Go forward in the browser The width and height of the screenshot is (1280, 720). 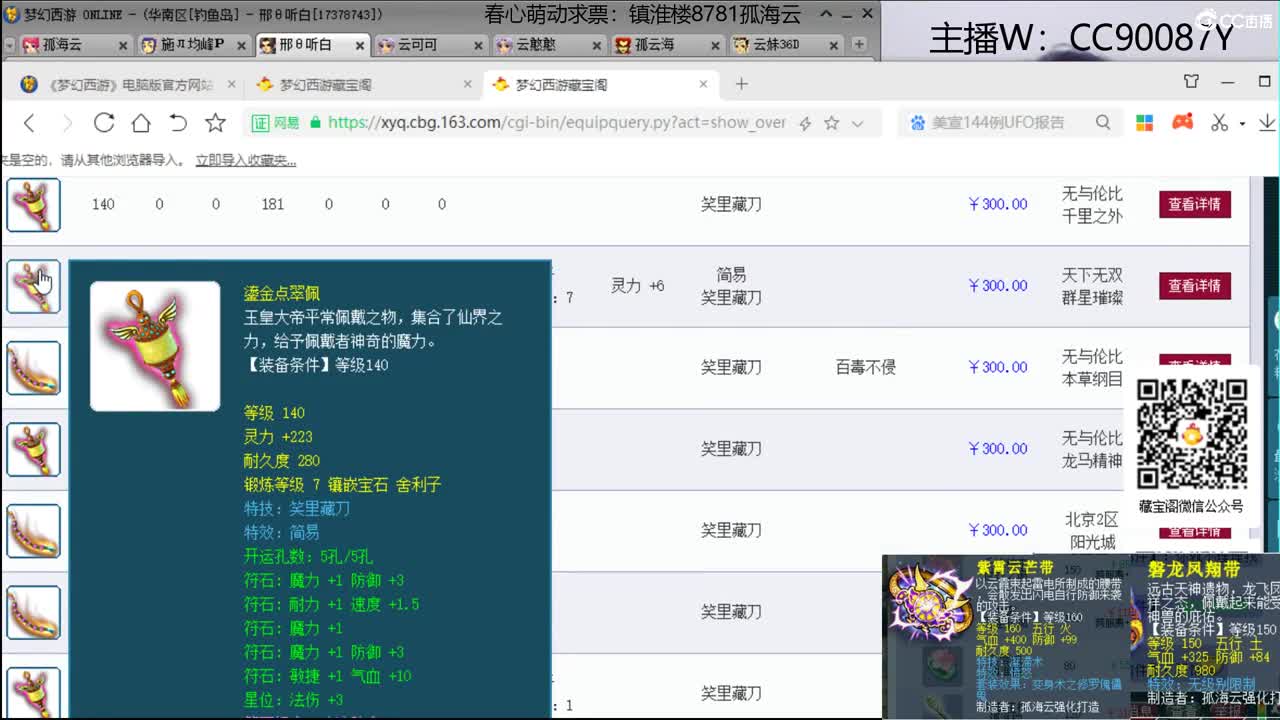[x=67, y=123]
